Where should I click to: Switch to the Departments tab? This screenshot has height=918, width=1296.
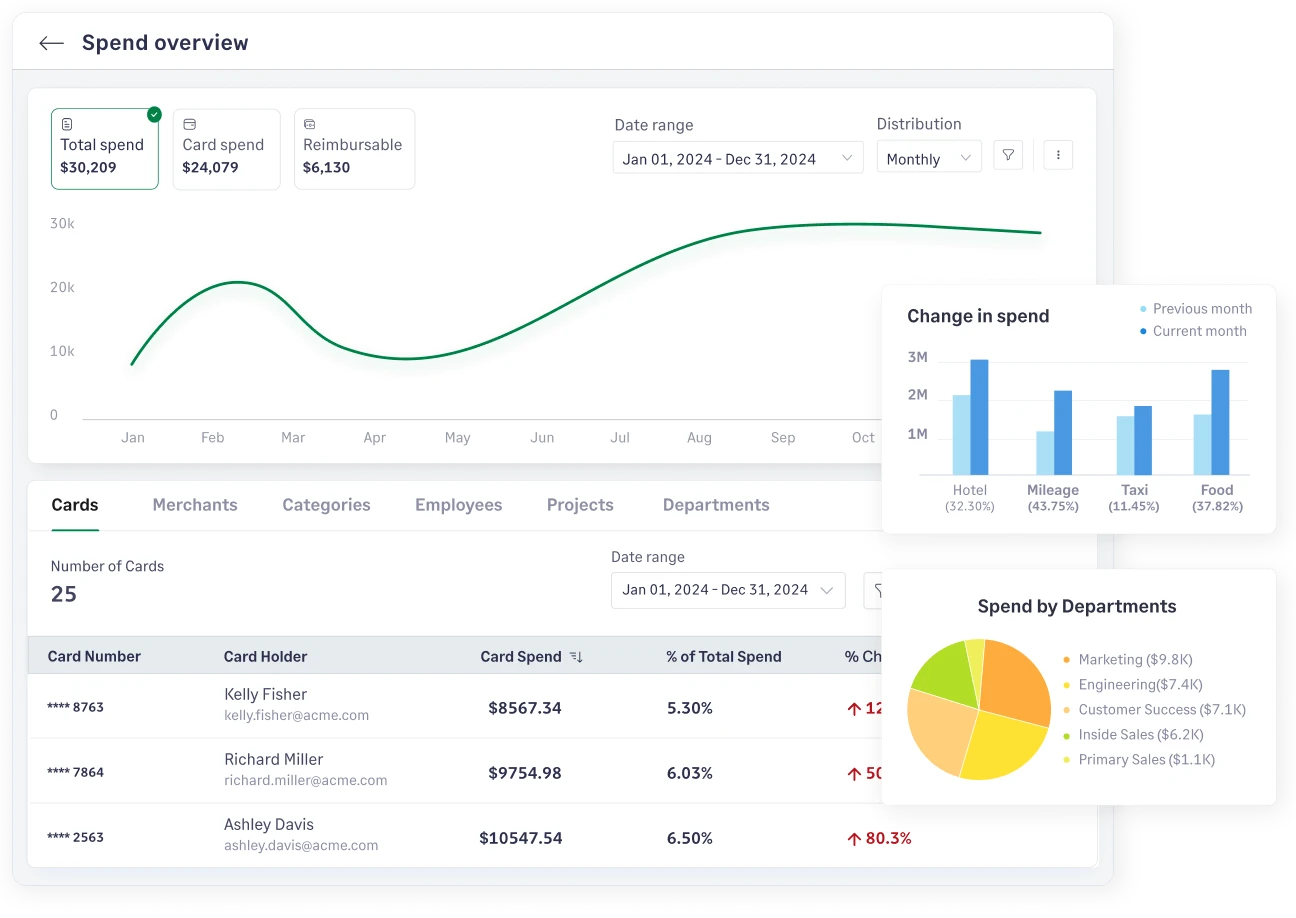tap(716, 505)
